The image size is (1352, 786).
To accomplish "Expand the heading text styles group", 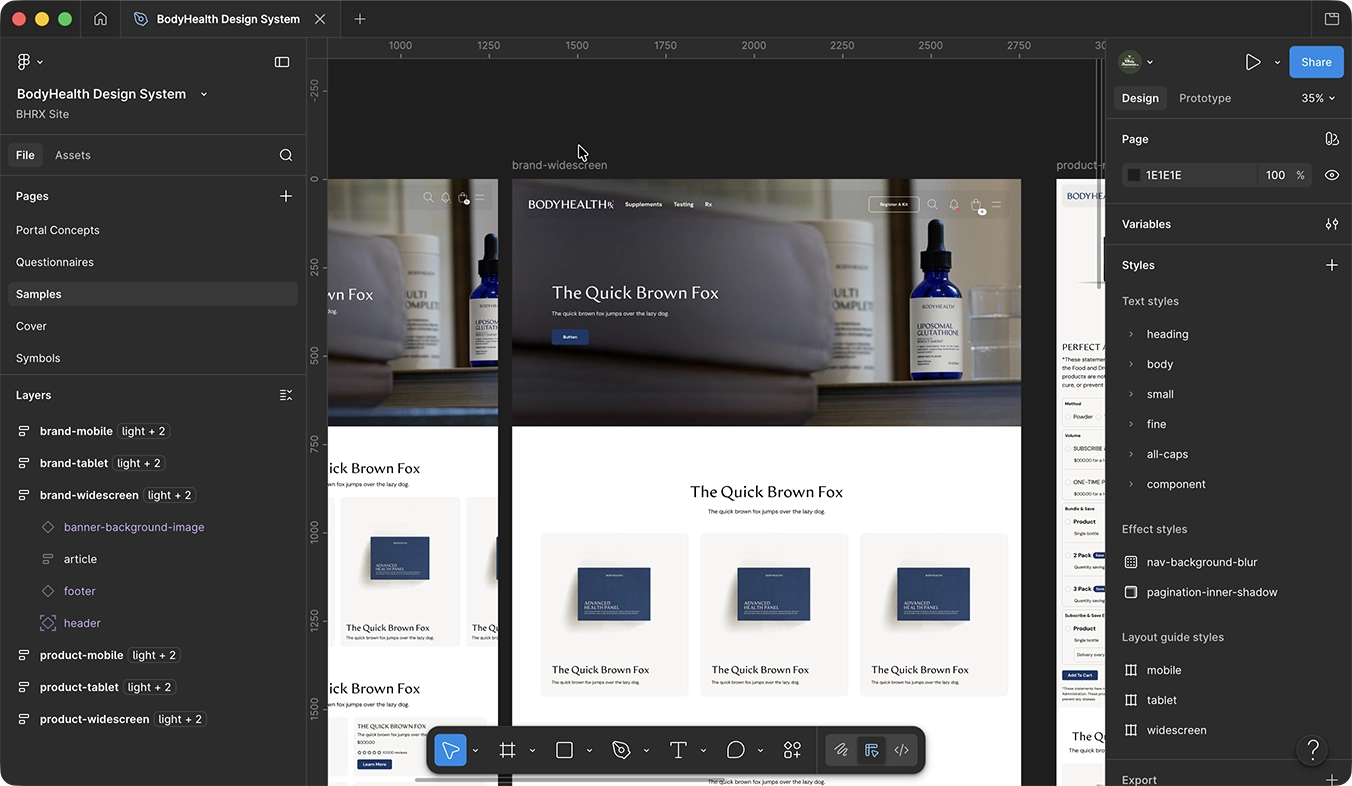I will (1131, 334).
